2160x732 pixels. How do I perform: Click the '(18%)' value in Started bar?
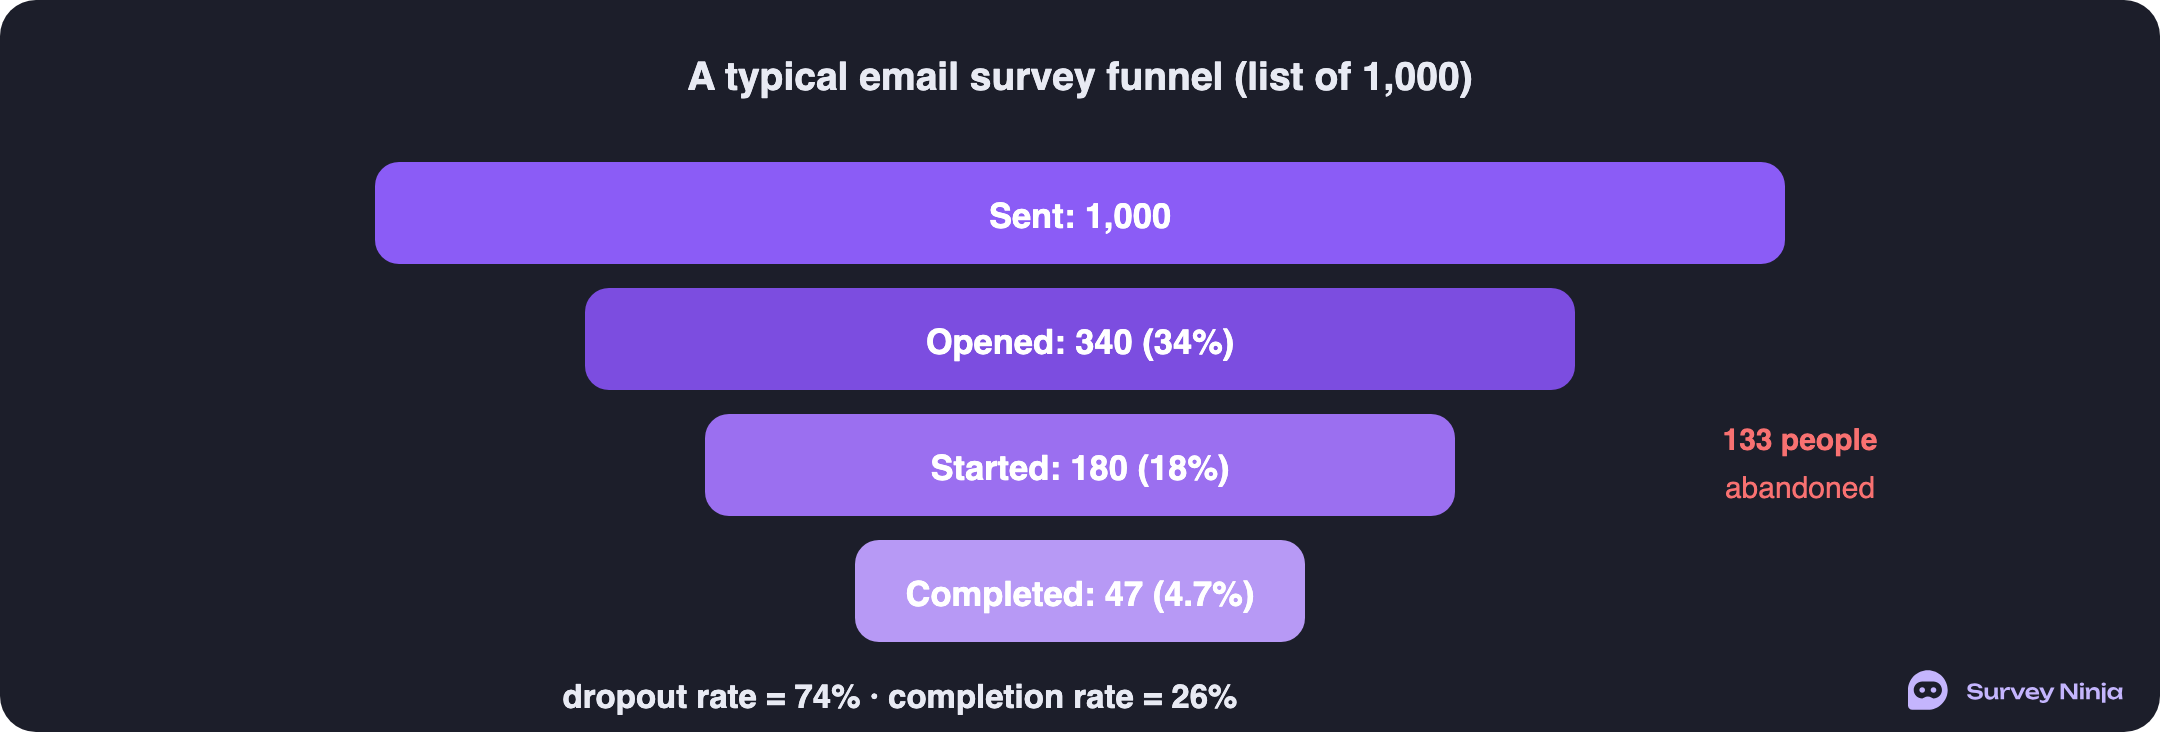pyautogui.click(x=1183, y=468)
